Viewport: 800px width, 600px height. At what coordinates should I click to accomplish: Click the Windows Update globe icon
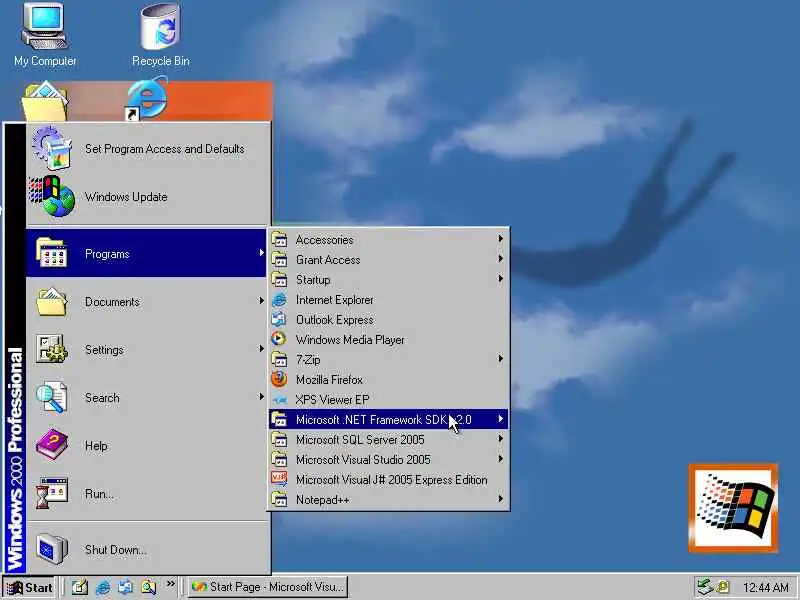(x=52, y=196)
